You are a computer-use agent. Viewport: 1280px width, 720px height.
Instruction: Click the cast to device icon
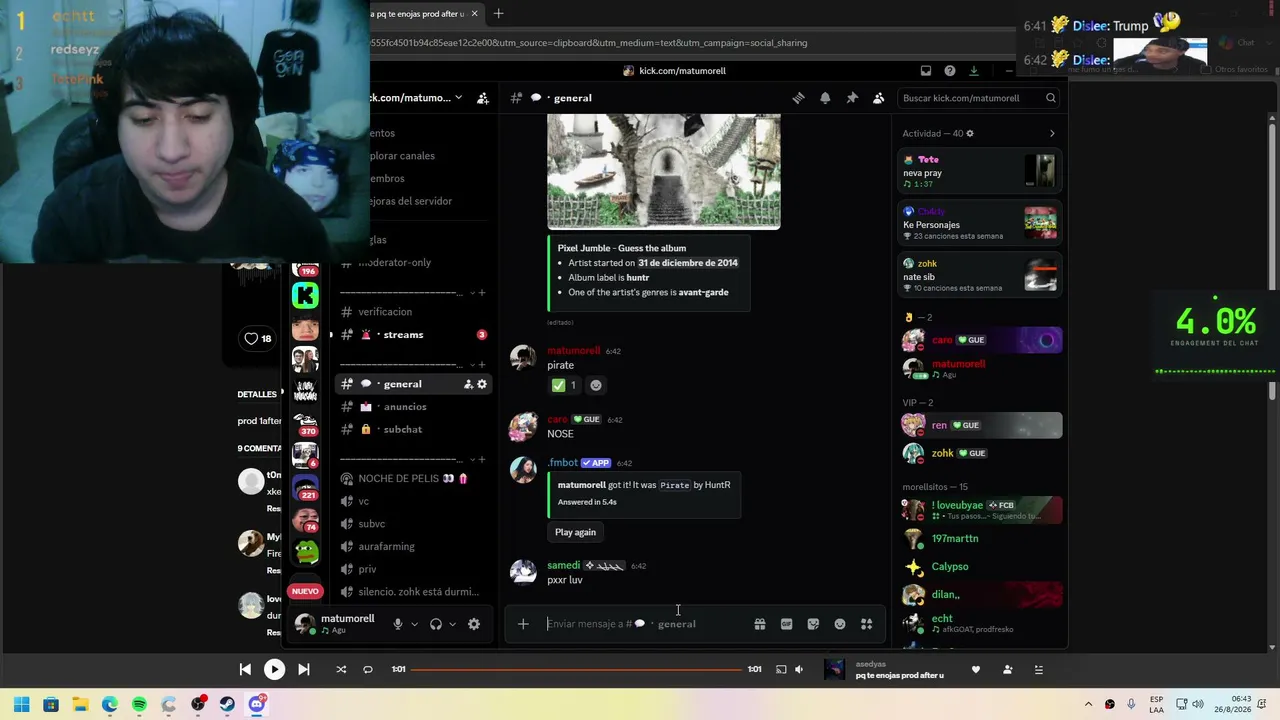point(781,669)
